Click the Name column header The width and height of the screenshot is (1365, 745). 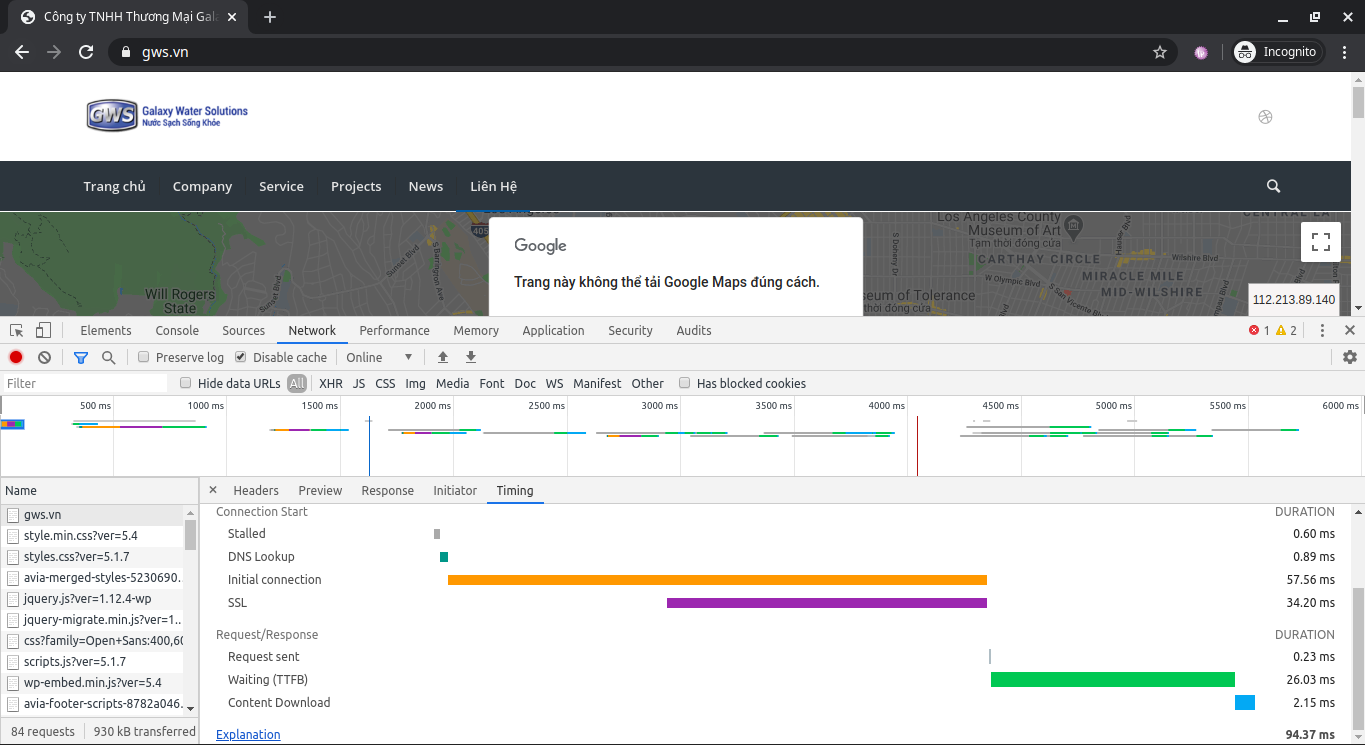99,490
